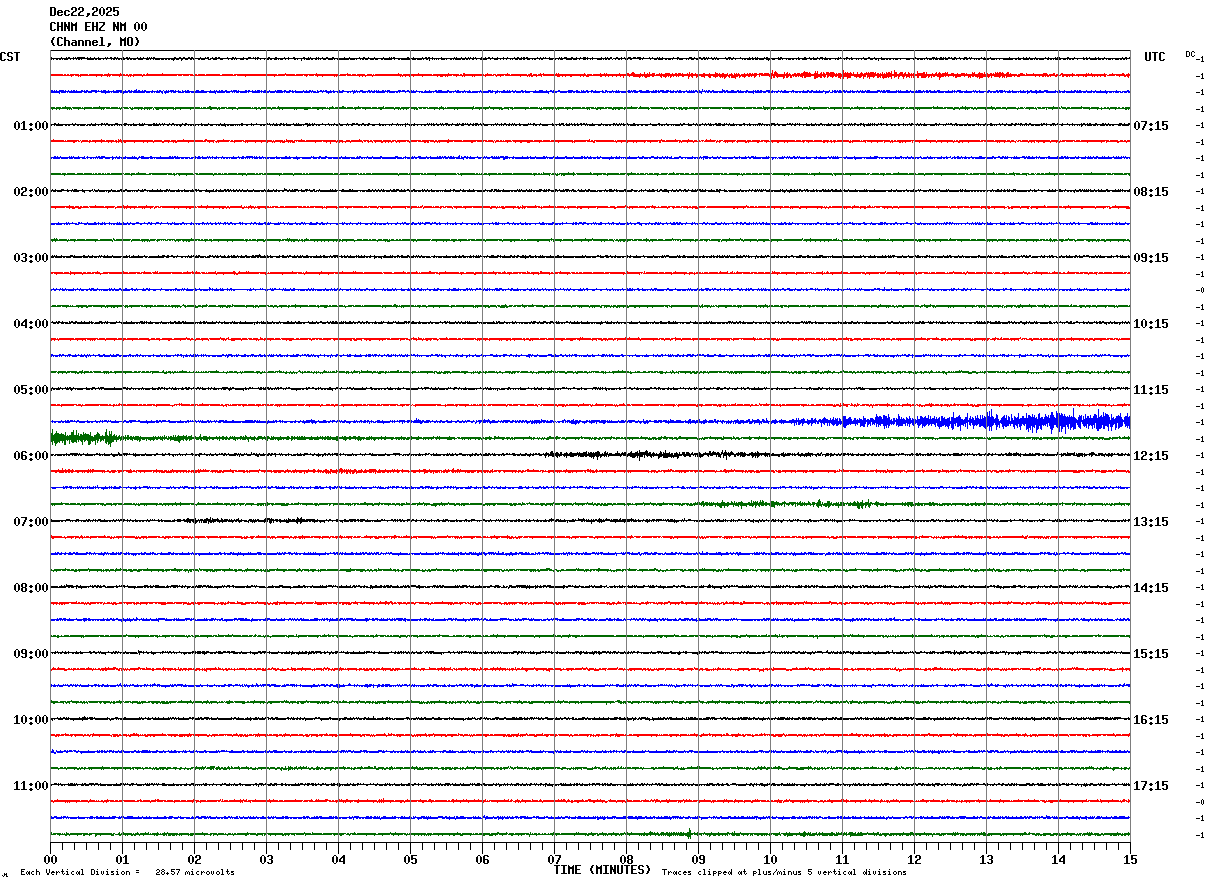
Task: Click the green disturbance before the 07:00 row
Action: pos(790,504)
